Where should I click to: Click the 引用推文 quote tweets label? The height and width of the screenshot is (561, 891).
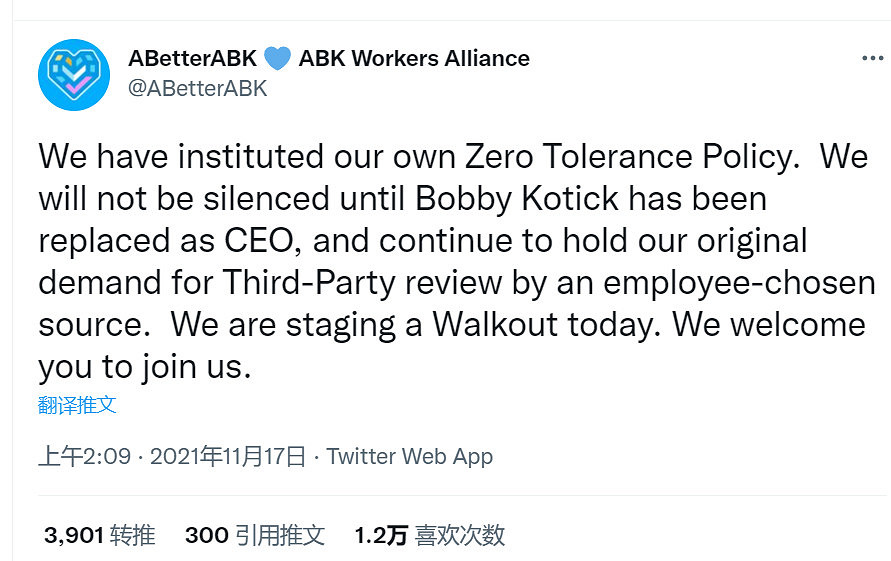tap(280, 535)
